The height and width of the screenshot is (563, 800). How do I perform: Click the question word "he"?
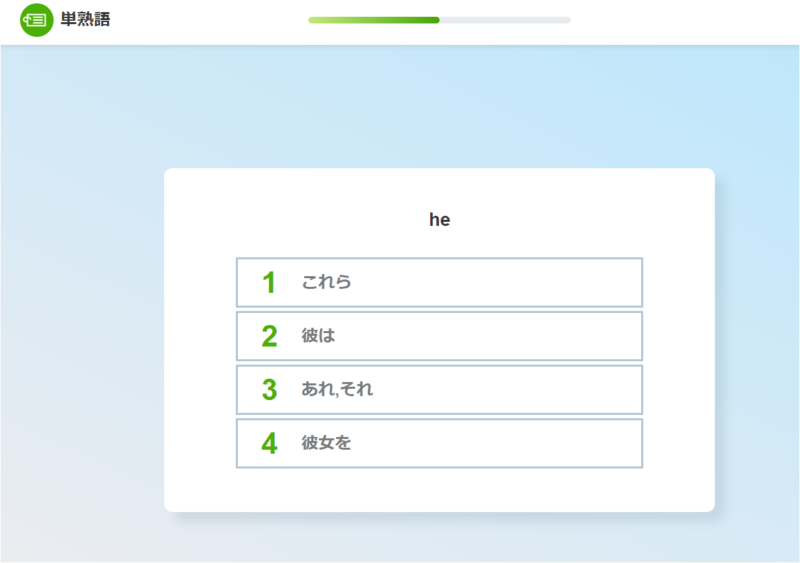click(439, 219)
